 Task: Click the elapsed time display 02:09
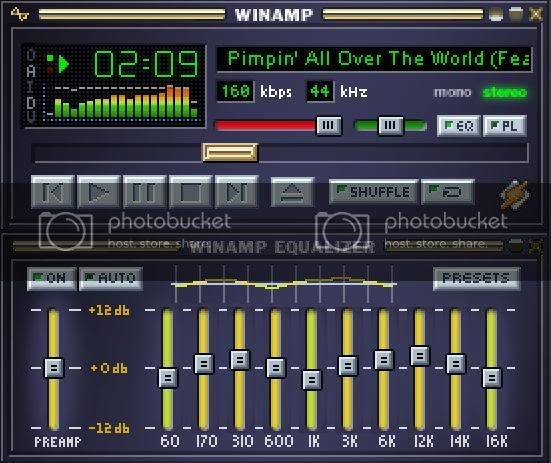pos(146,64)
